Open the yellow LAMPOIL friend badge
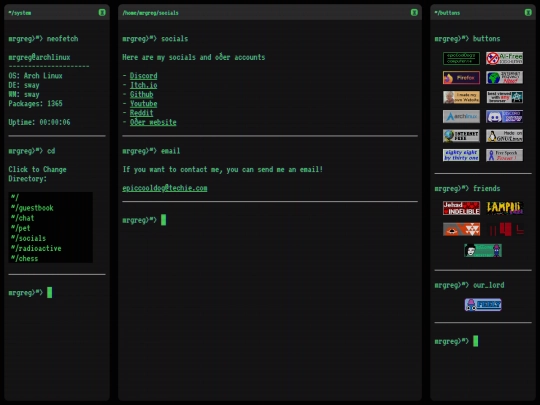 [505, 208]
